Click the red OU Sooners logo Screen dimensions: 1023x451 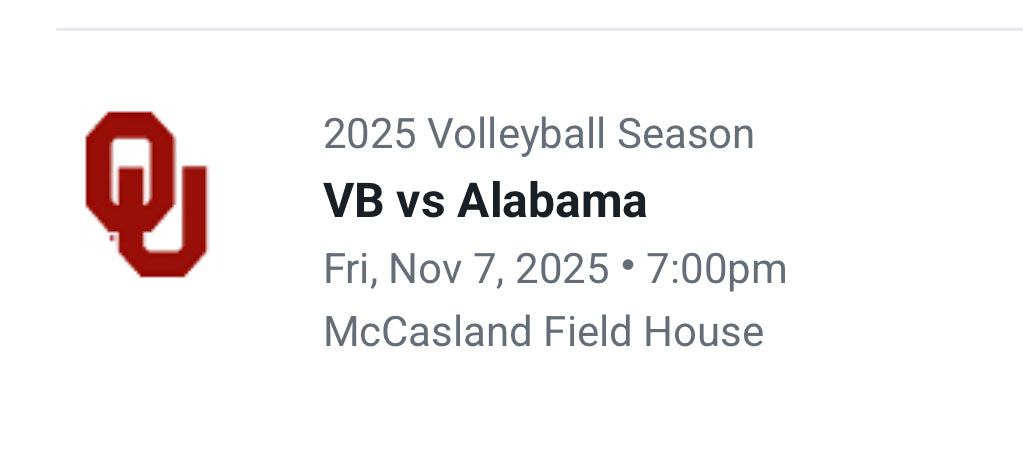point(146,194)
